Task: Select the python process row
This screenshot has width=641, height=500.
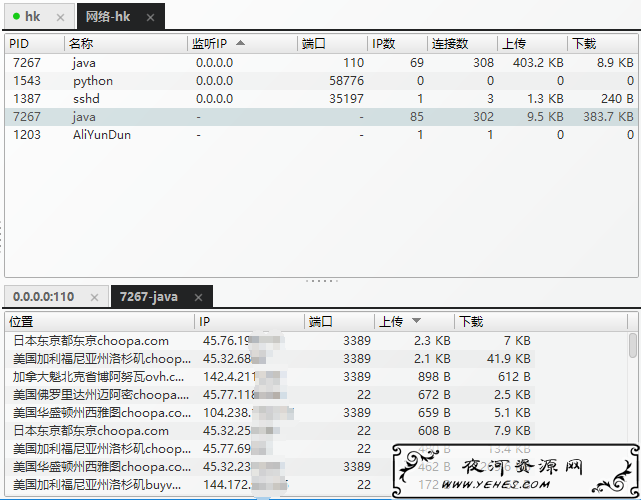Action: coord(321,81)
